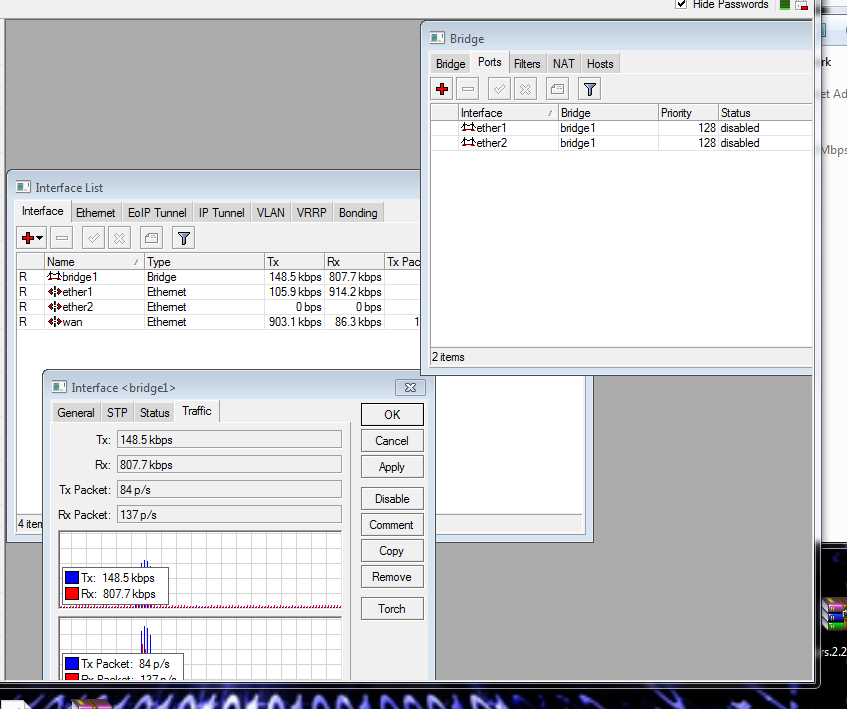Image resolution: width=847 pixels, height=709 pixels.
Task: Click the filter funnel icon in Bridge window
Action: point(590,89)
